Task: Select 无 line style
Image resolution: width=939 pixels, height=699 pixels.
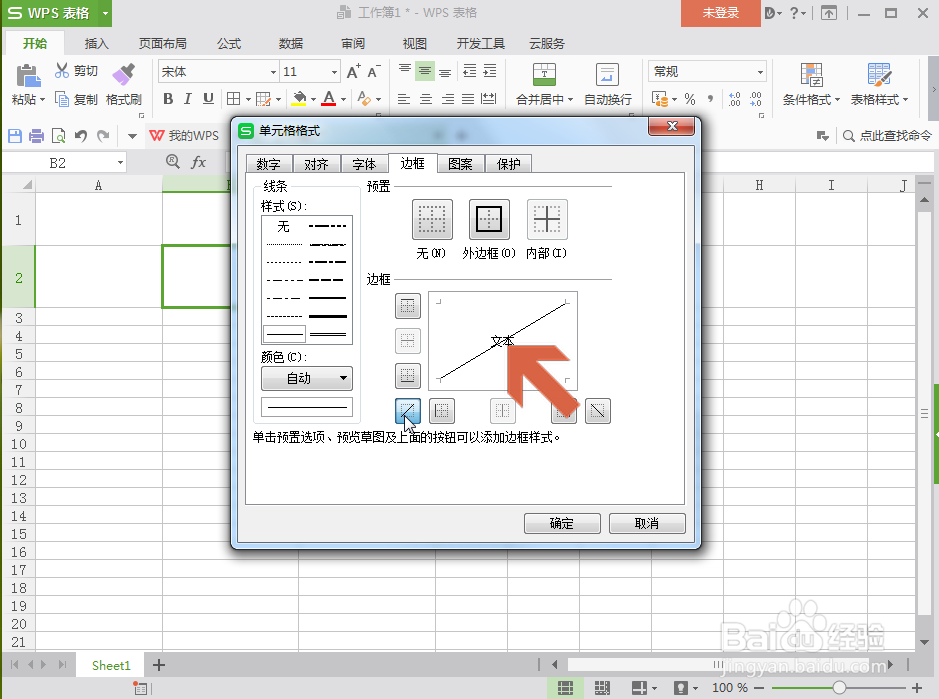Action: (x=284, y=226)
